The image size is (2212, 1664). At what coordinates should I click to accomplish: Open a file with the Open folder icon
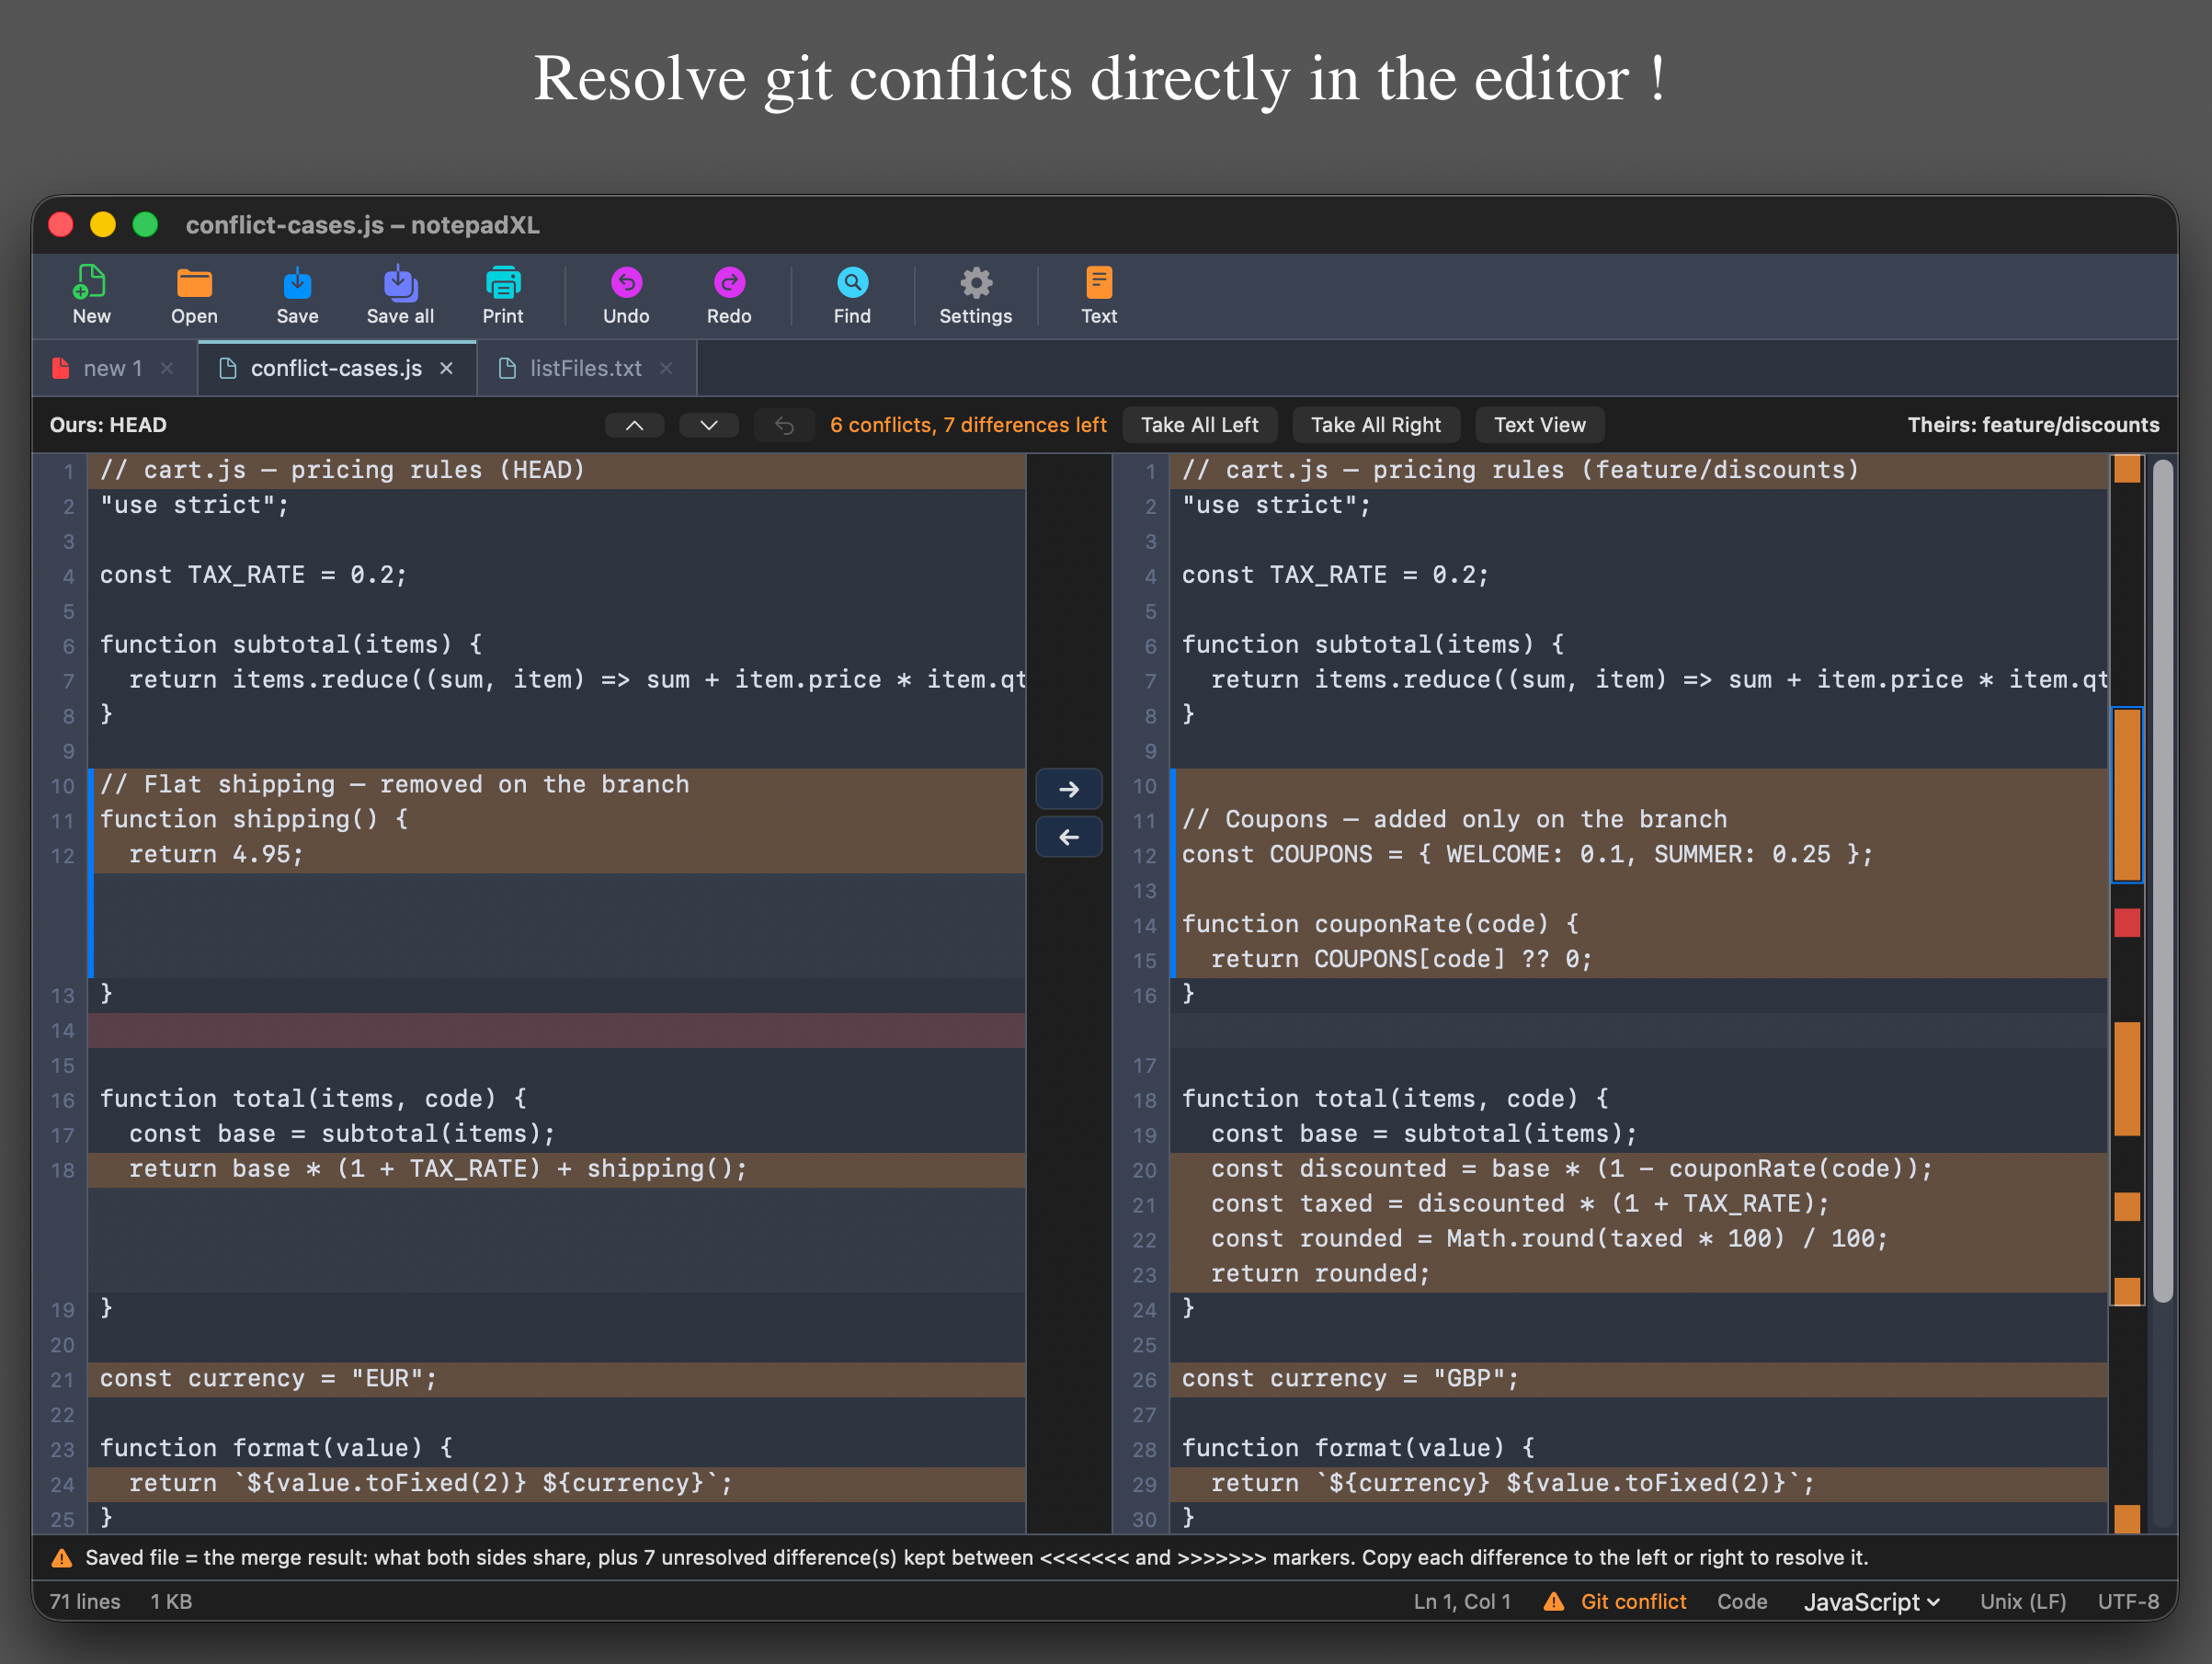(194, 284)
